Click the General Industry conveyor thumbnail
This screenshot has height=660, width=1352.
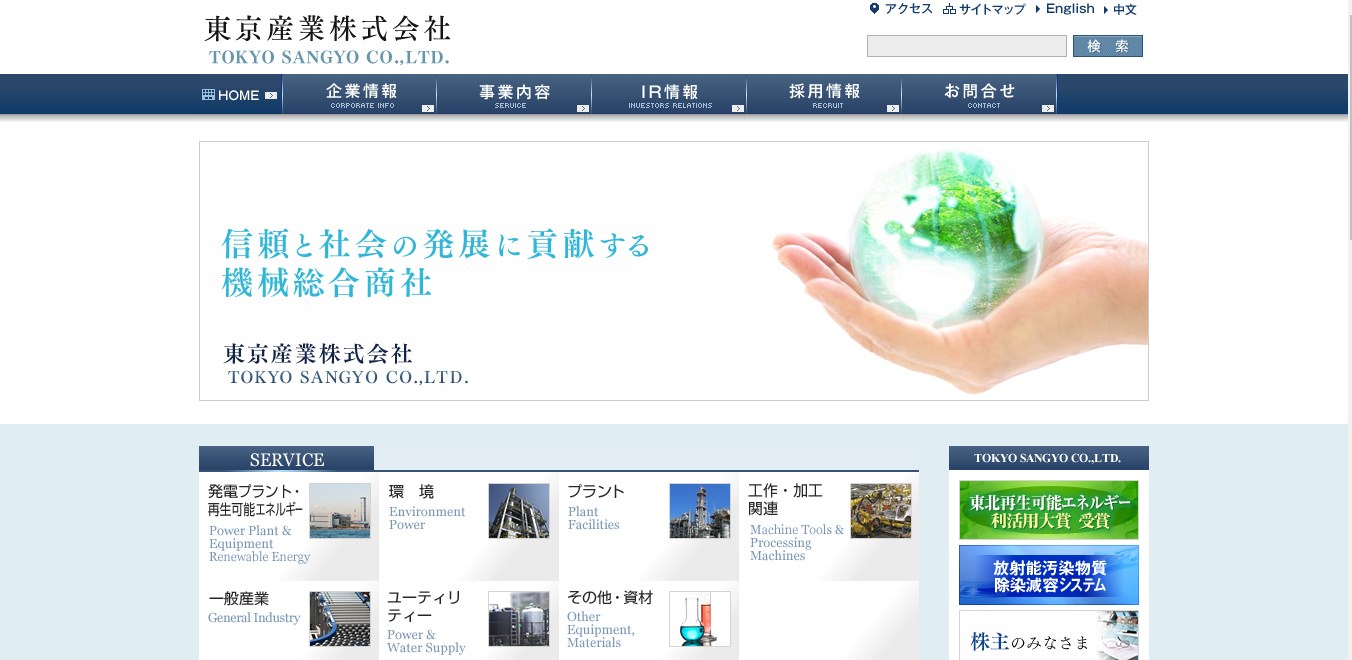point(340,619)
